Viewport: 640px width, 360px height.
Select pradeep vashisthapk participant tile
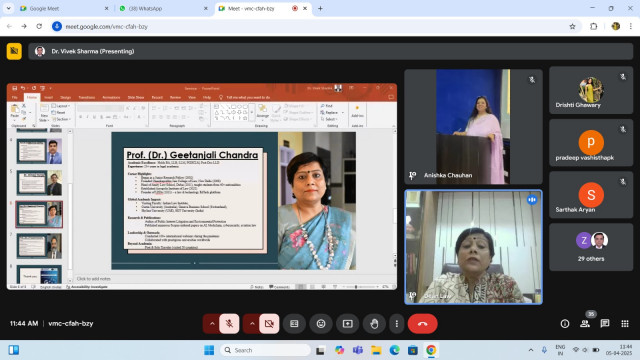[591, 143]
